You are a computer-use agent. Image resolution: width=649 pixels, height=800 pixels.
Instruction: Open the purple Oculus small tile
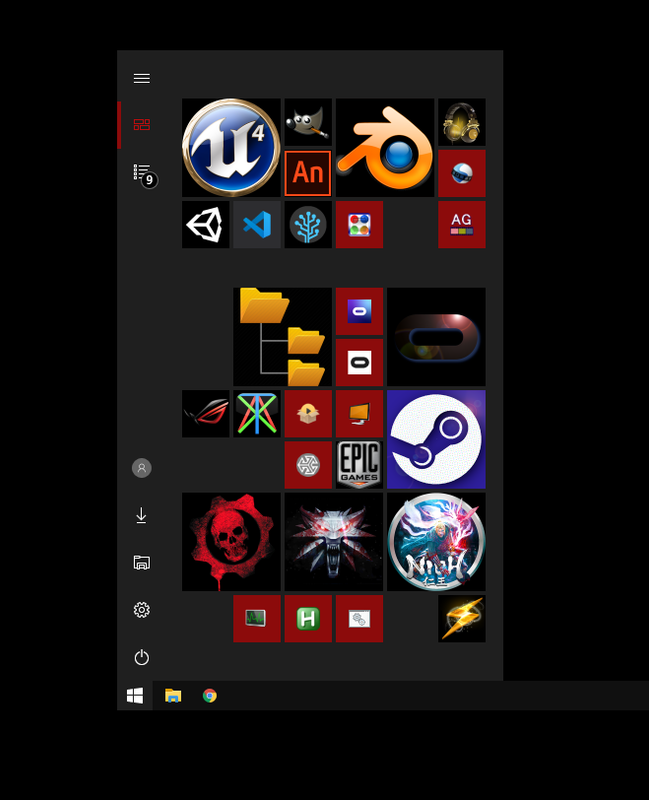tap(359, 311)
